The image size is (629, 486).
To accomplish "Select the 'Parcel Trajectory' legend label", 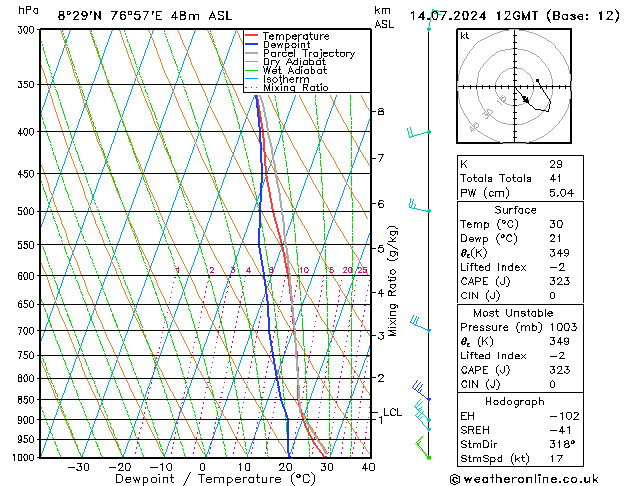I will [309, 53].
